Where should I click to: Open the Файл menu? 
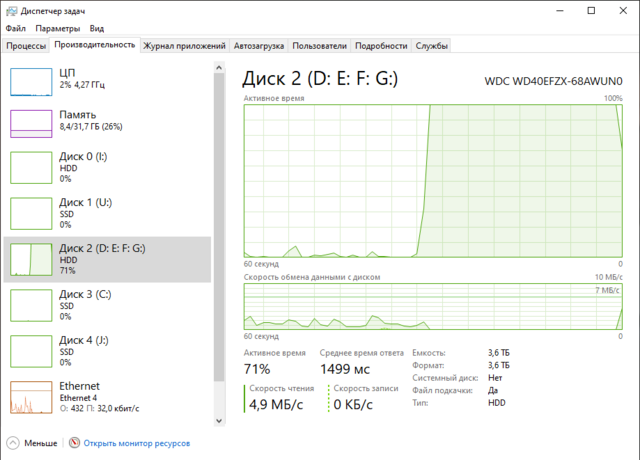16,29
